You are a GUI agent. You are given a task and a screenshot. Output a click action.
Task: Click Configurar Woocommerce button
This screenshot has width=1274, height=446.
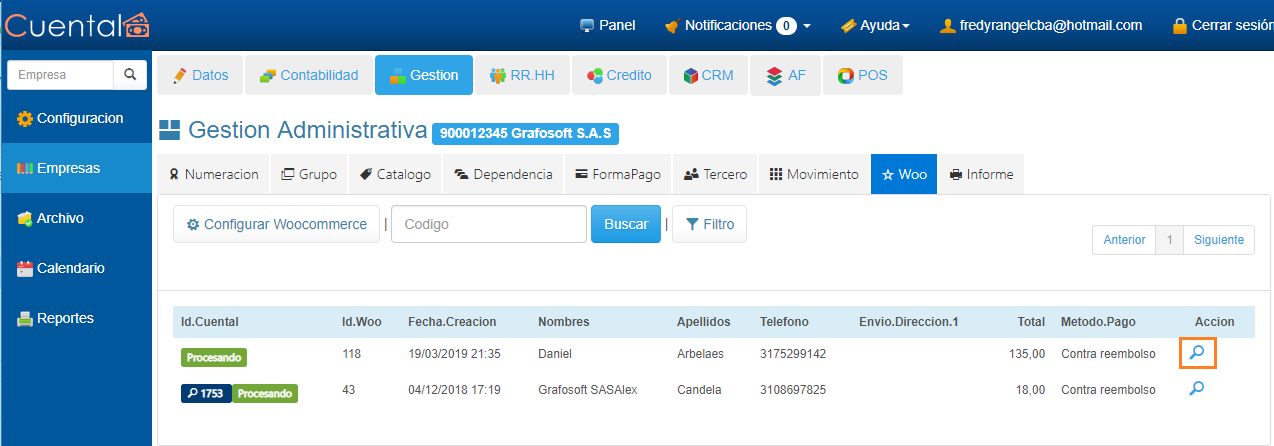[x=276, y=224]
